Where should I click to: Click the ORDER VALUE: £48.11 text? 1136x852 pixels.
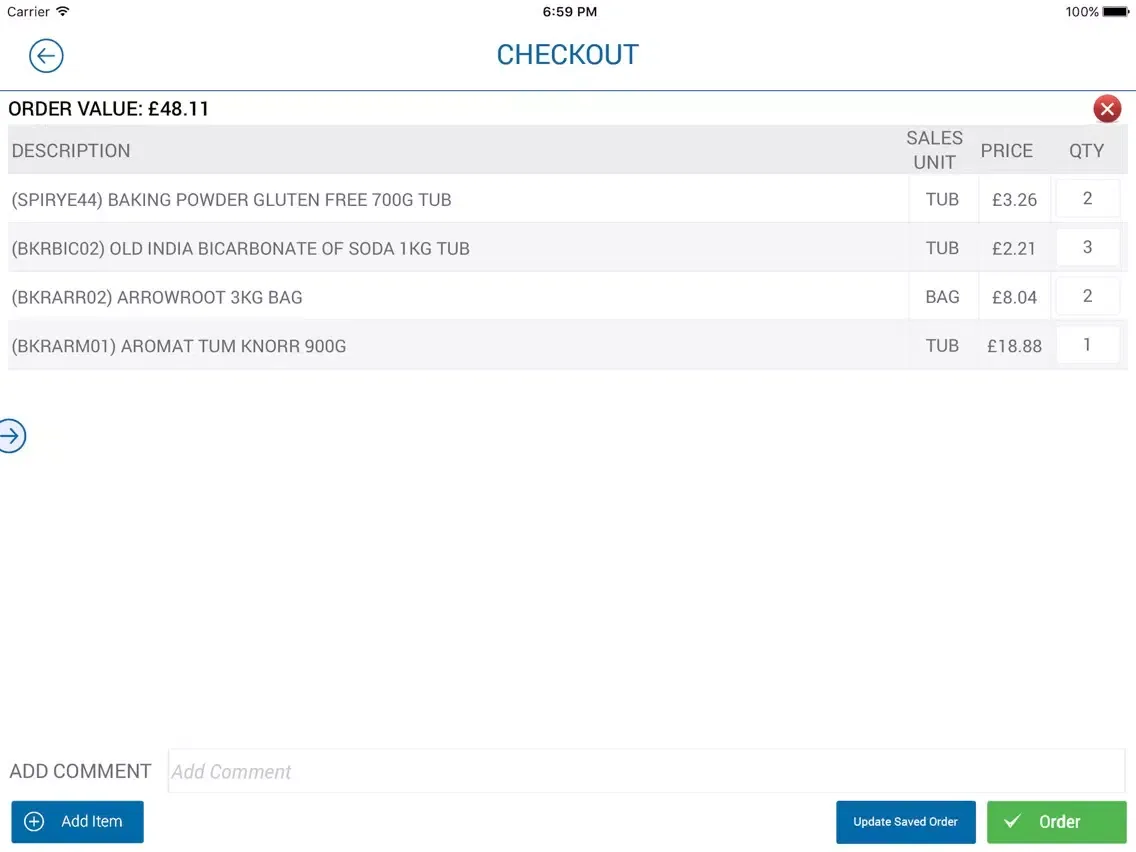109,109
